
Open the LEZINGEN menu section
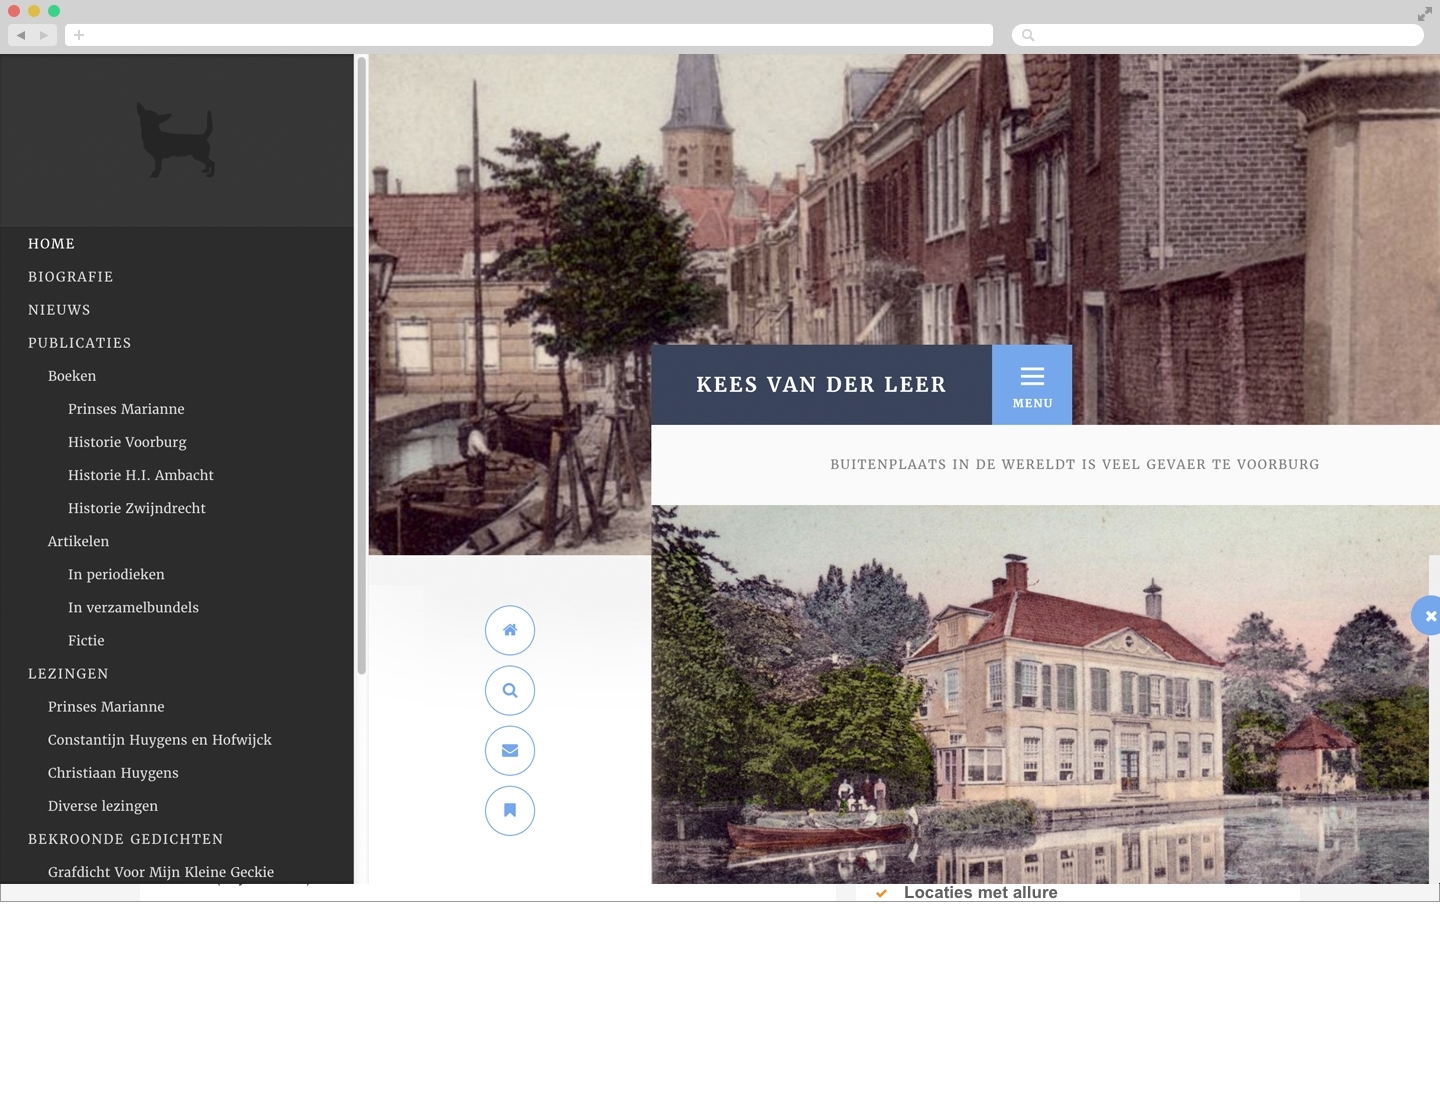[68, 674]
